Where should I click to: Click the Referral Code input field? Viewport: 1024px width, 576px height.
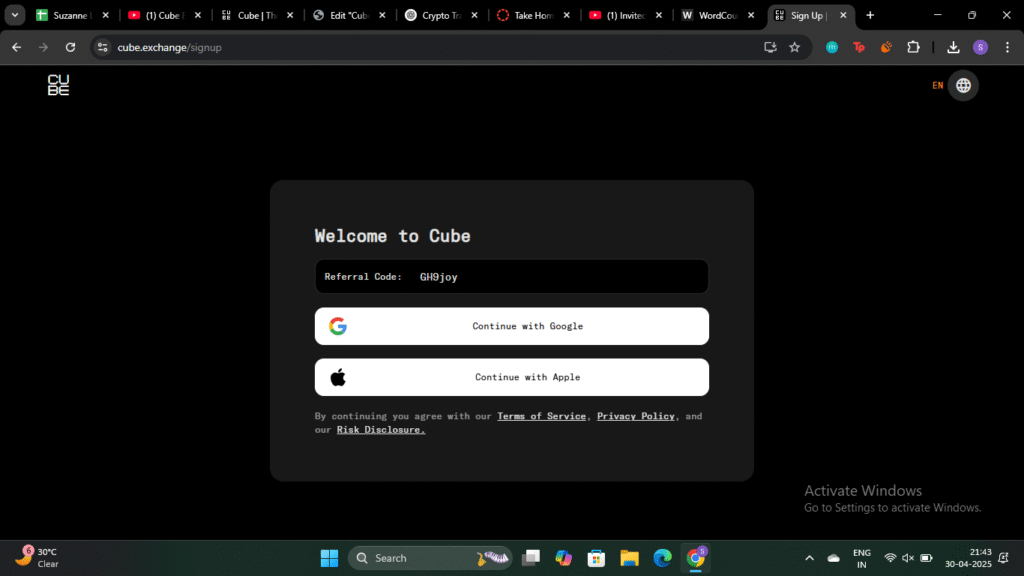pyautogui.click(x=511, y=276)
